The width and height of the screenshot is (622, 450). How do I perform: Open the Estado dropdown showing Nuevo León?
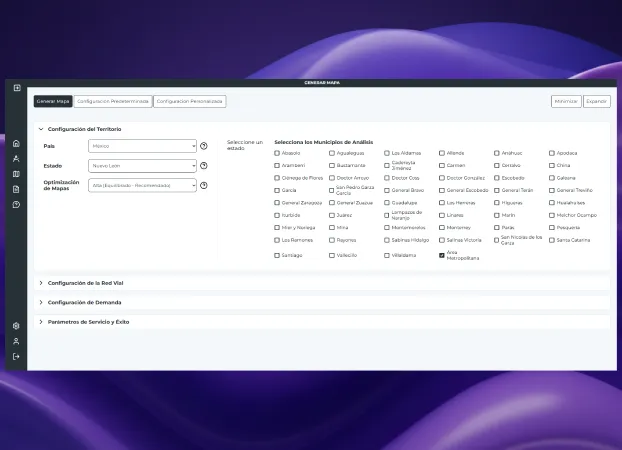[143, 165]
